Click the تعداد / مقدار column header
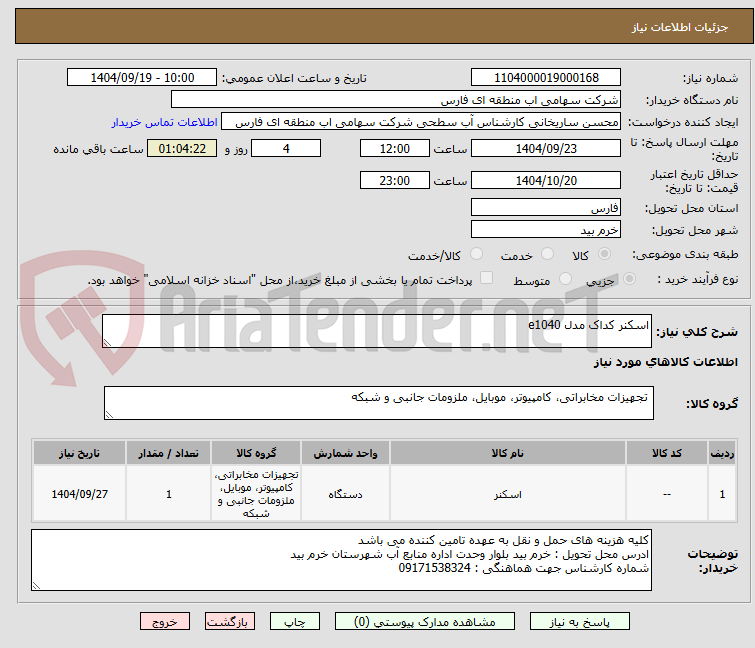 point(169,453)
